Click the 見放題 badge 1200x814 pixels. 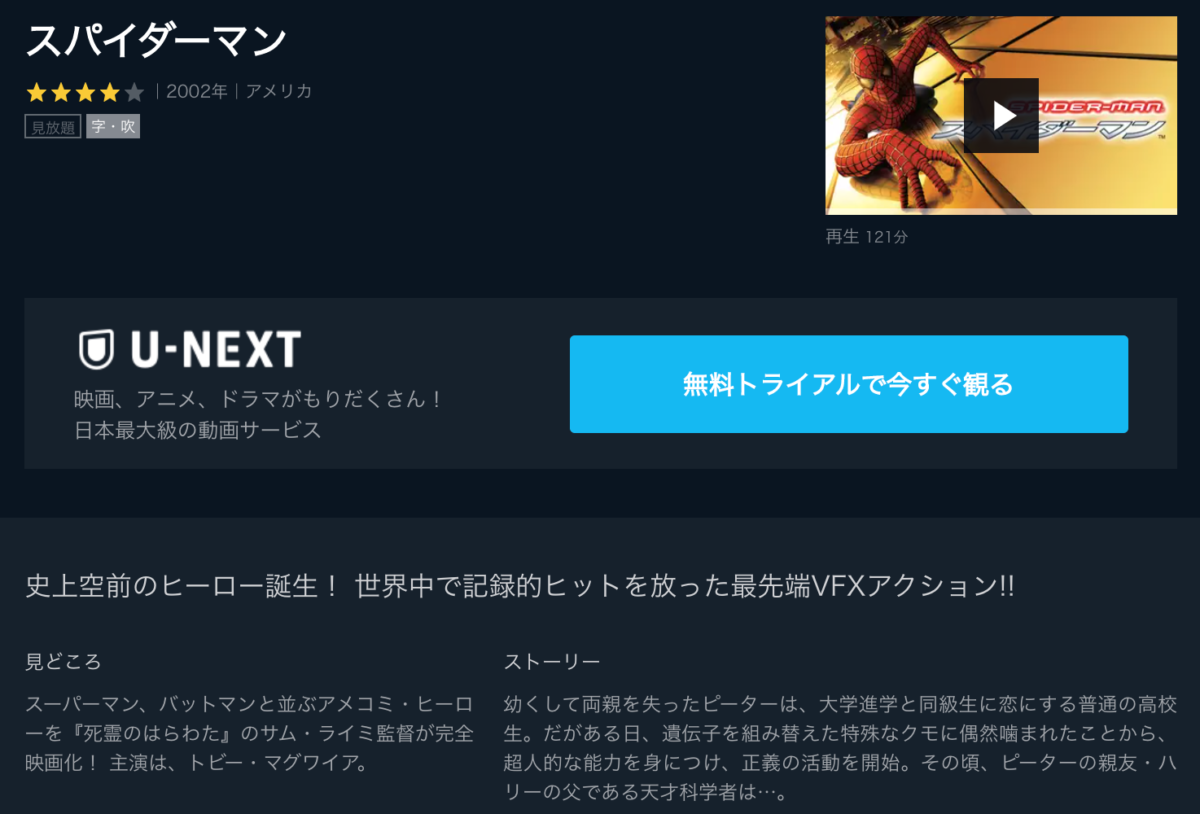[x=53, y=127]
